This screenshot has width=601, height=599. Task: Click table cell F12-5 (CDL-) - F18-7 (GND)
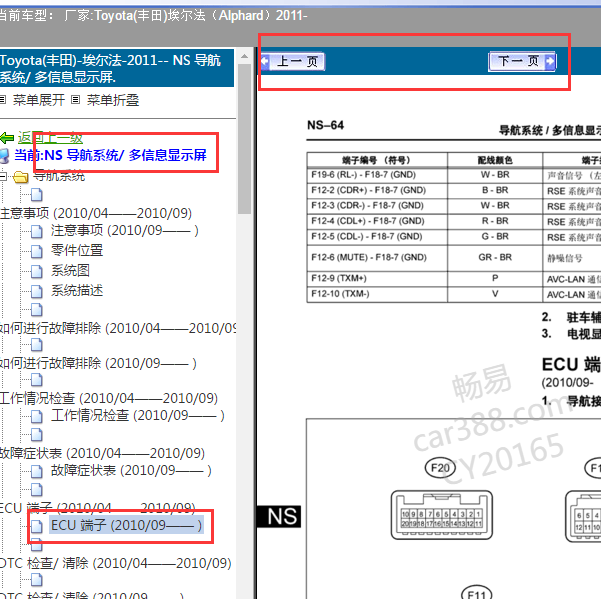coord(377,236)
